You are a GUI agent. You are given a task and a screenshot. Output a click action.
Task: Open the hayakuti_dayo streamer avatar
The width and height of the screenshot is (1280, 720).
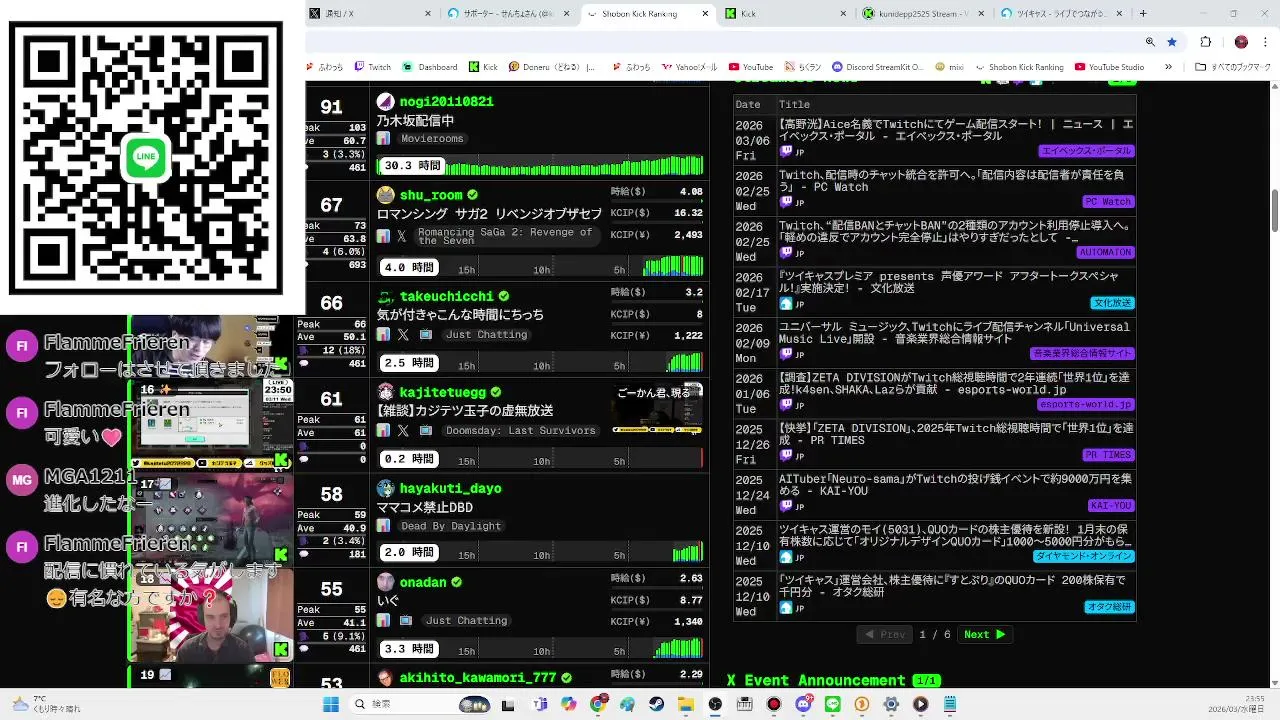tap(385, 488)
